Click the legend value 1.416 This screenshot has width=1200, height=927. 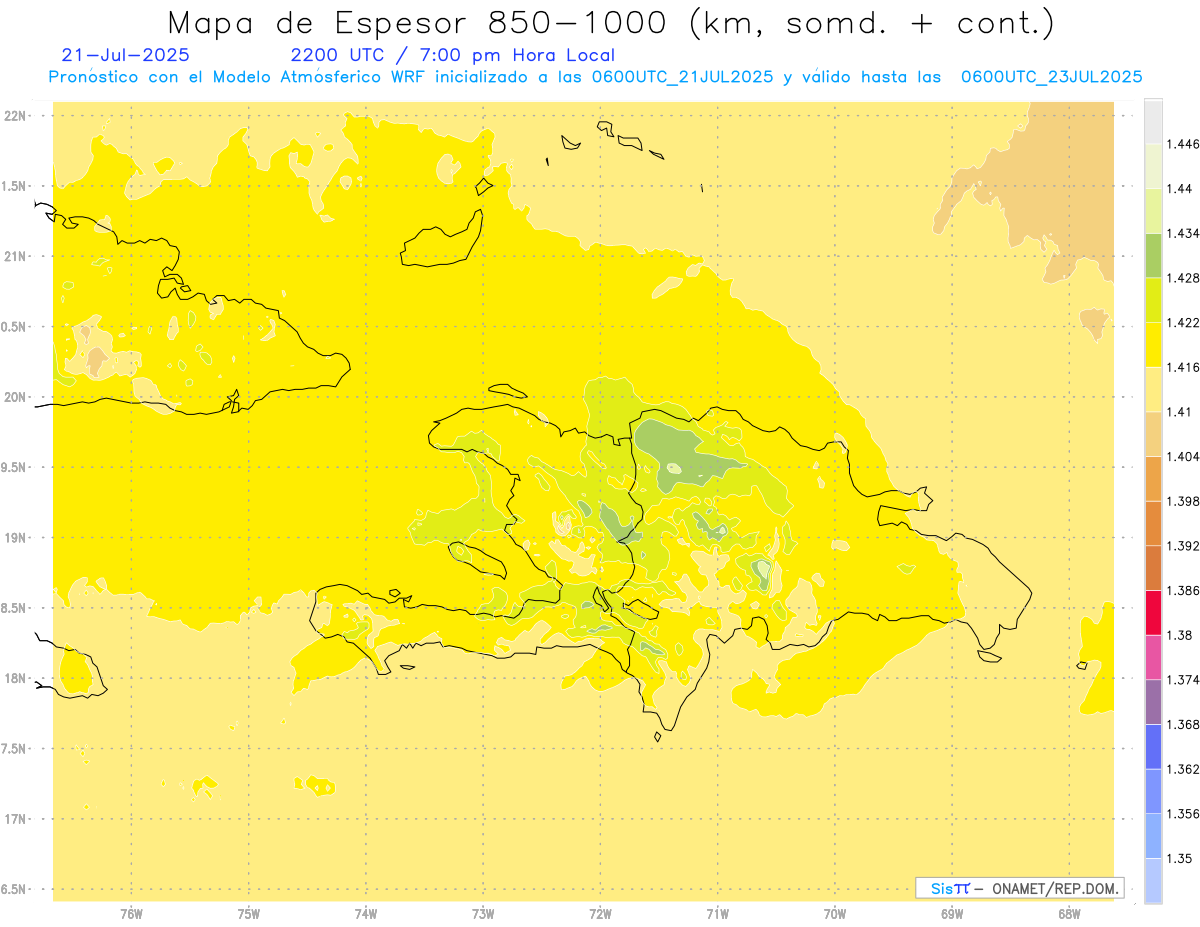click(1184, 367)
